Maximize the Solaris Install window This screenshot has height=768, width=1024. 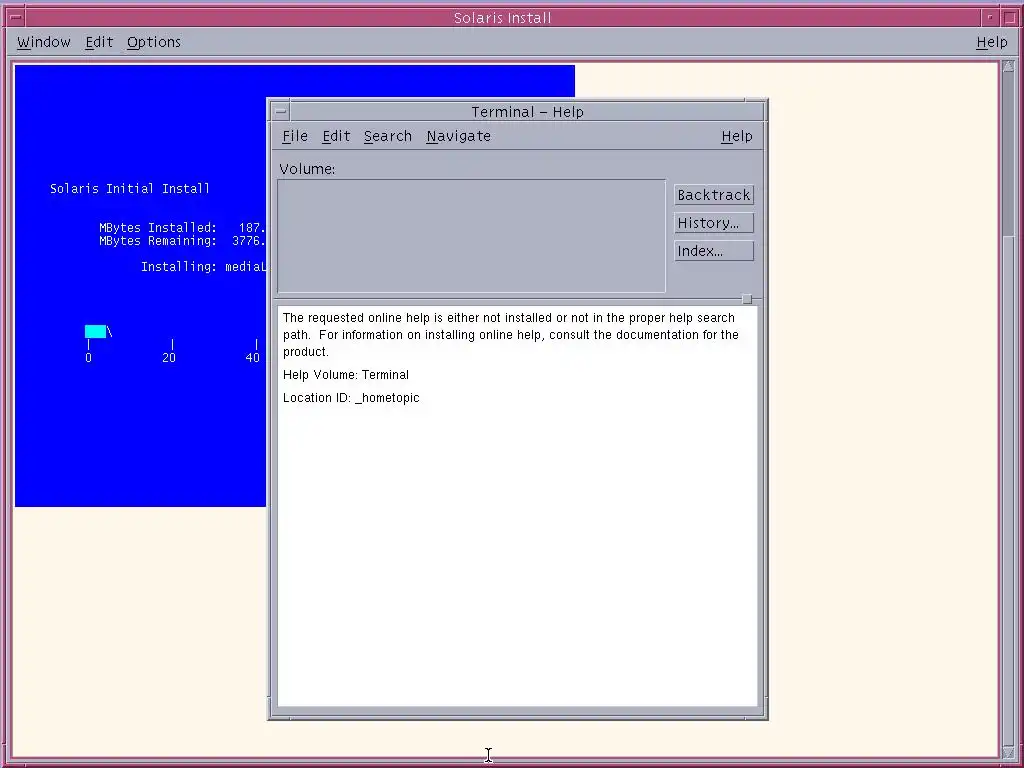coord(1010,18)
